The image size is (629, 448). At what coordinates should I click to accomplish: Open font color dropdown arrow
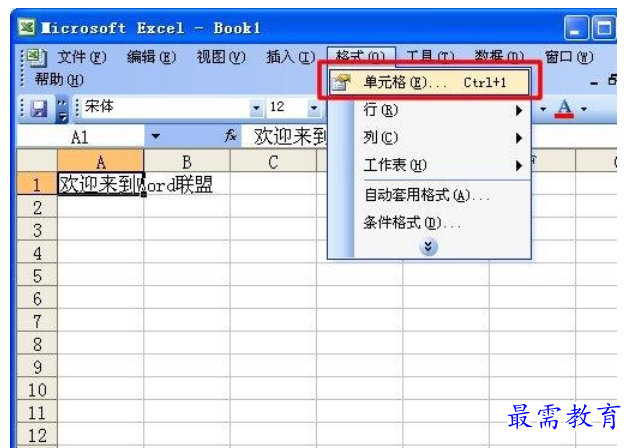(584, 109)
